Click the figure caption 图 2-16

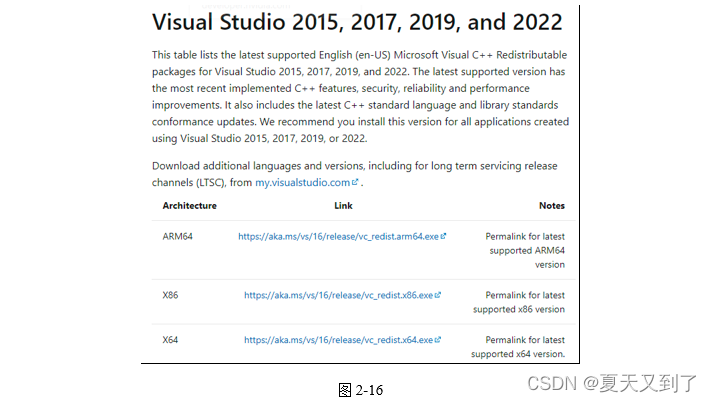coord(361,390)
